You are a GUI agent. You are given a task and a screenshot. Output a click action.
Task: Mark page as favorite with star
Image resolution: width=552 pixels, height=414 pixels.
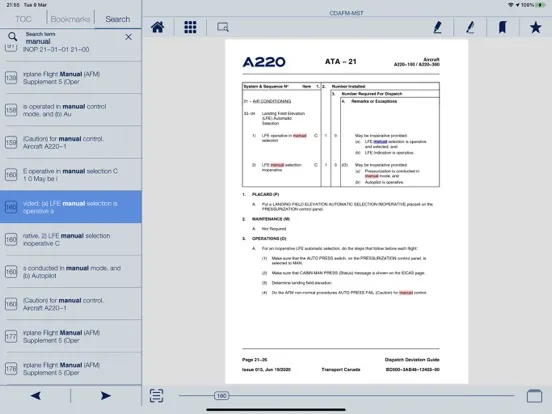[x=535, y=27]
